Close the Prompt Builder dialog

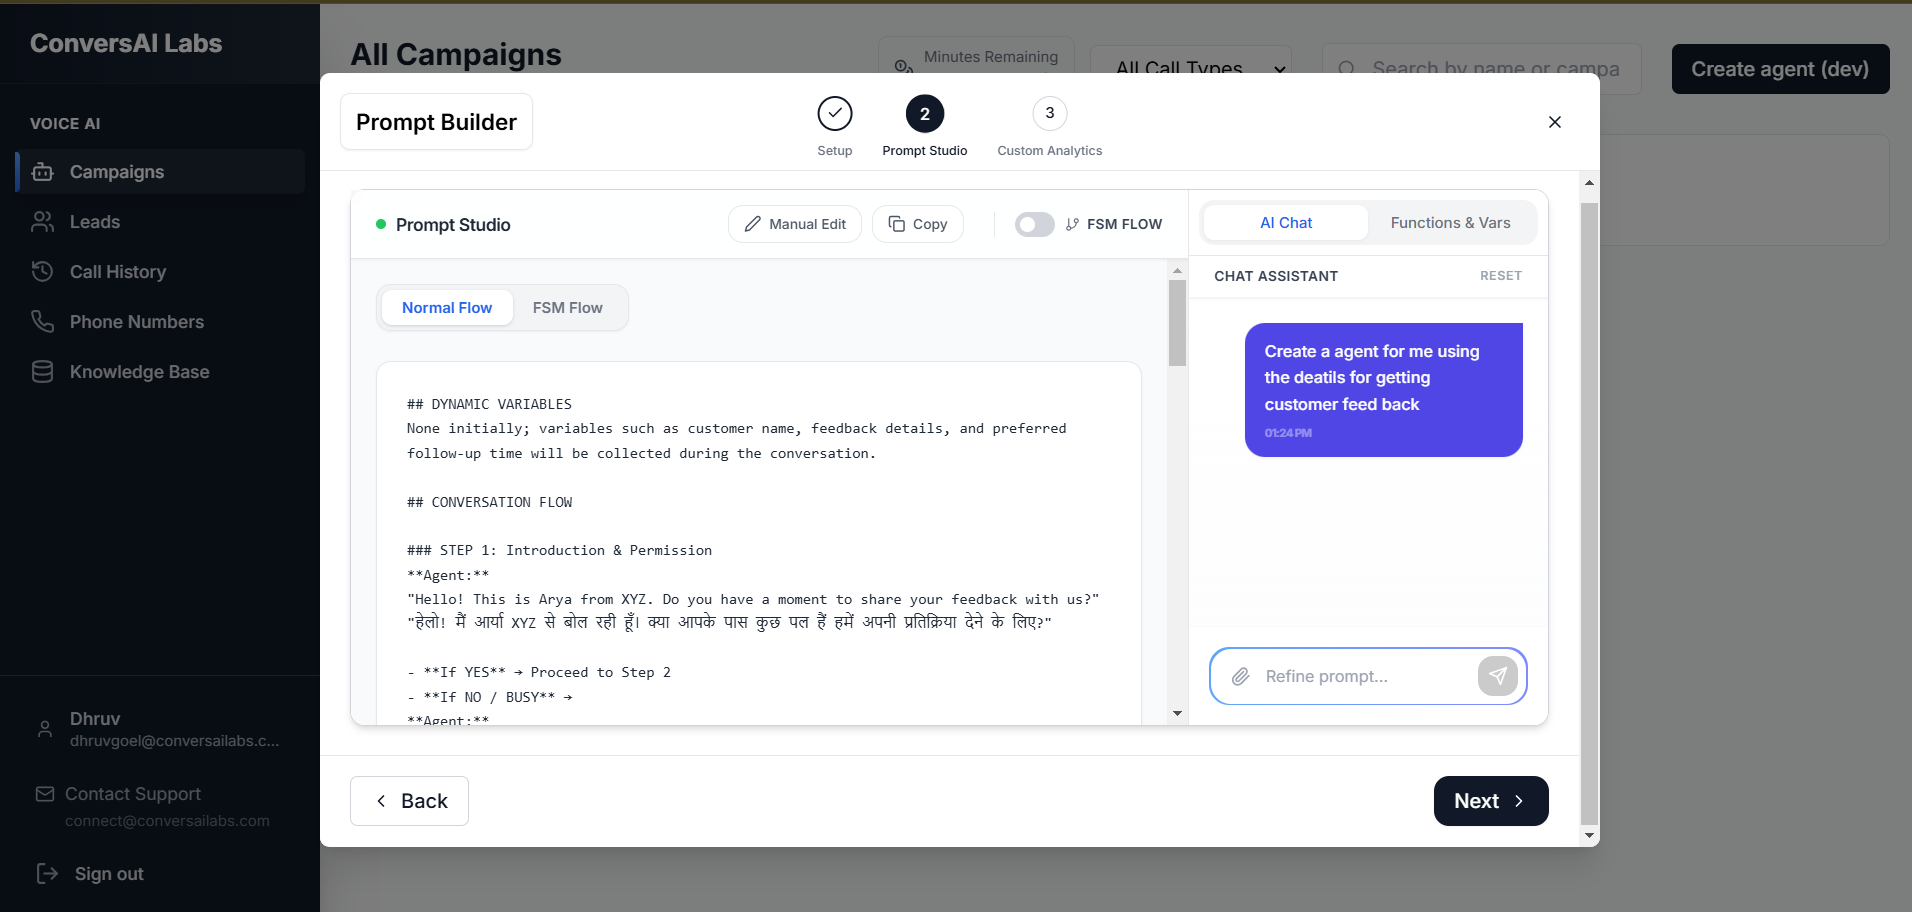1554,122
